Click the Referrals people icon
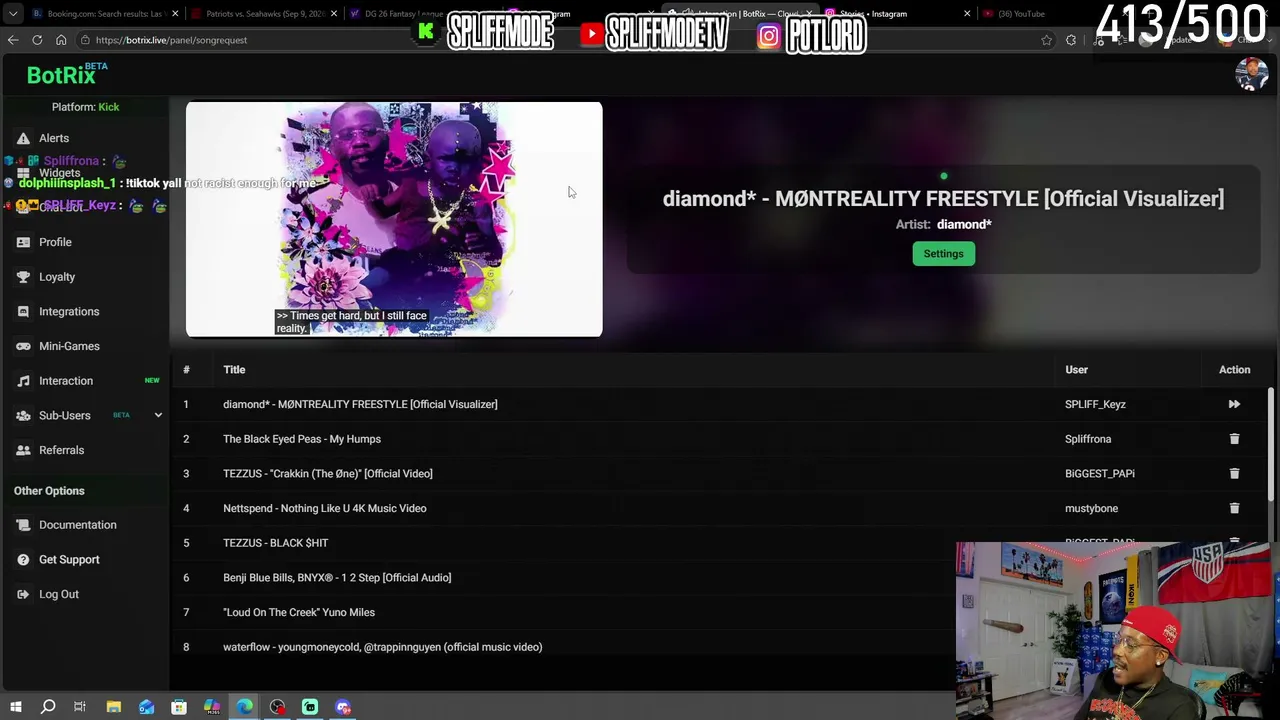Screen dimensions: 1280x720 [x=23, y=450]
